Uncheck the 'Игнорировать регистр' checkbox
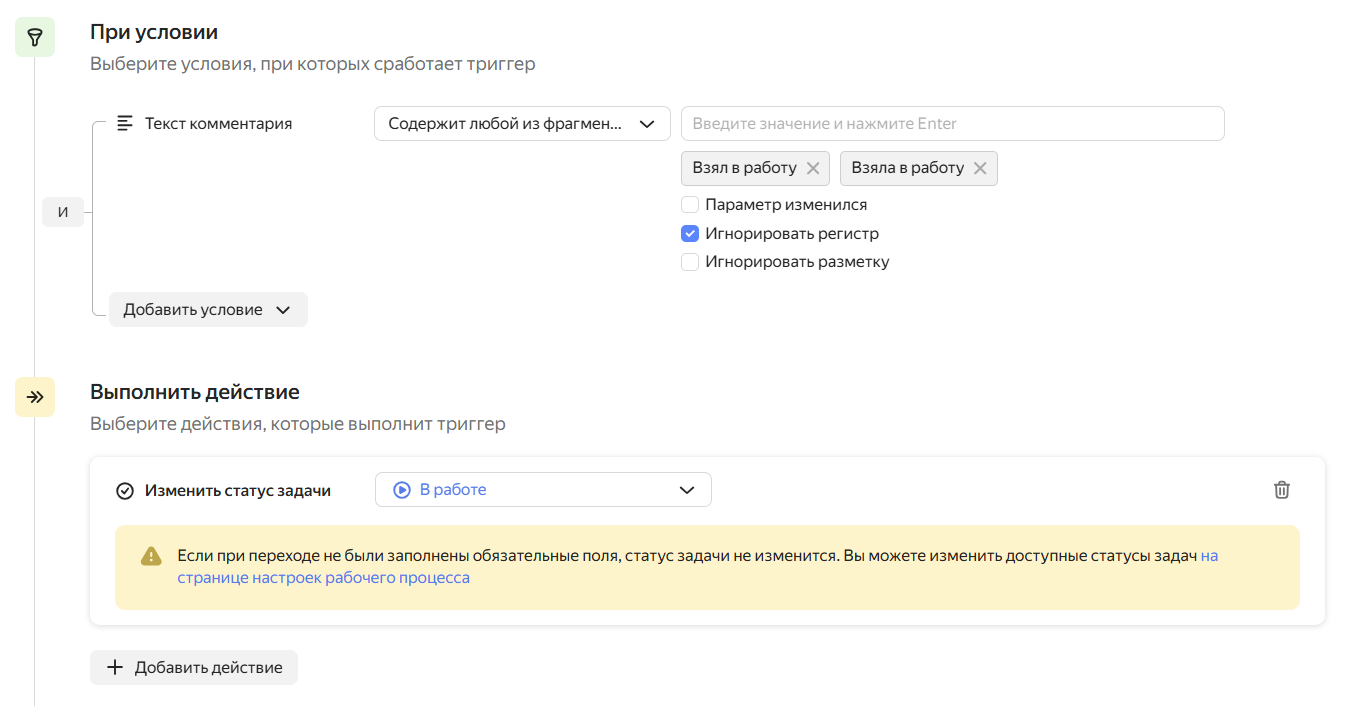This screenshot has height=706, width=1355. (x=690, y=234)
